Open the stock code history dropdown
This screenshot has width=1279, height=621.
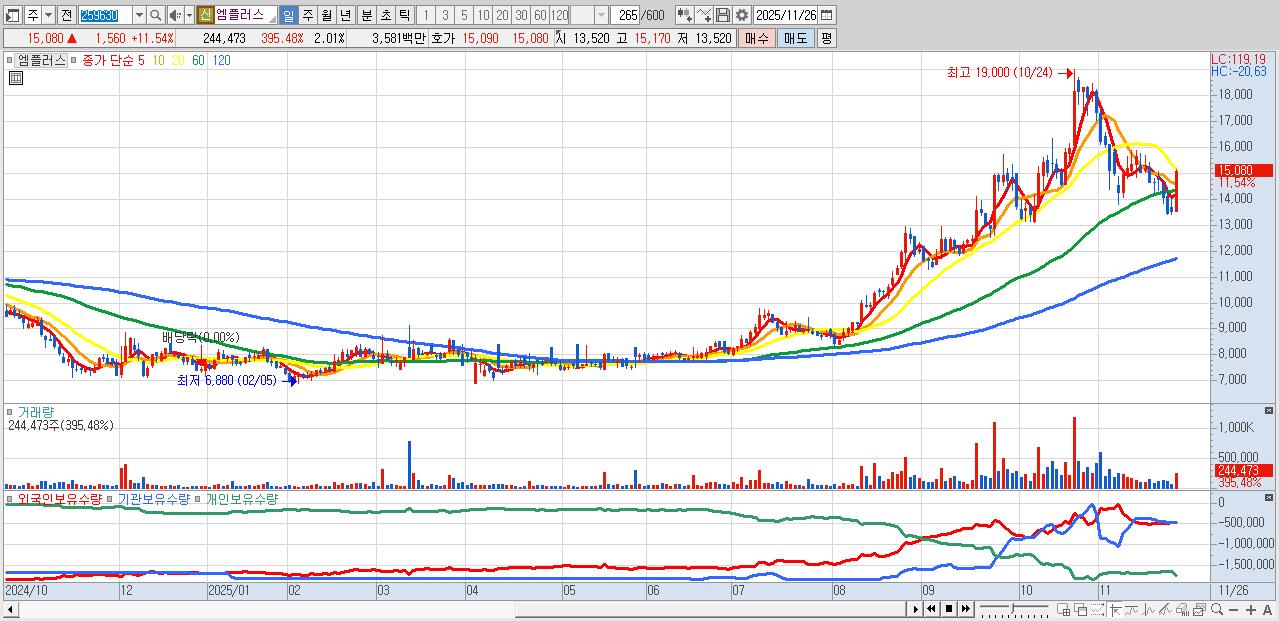point(139,15)
